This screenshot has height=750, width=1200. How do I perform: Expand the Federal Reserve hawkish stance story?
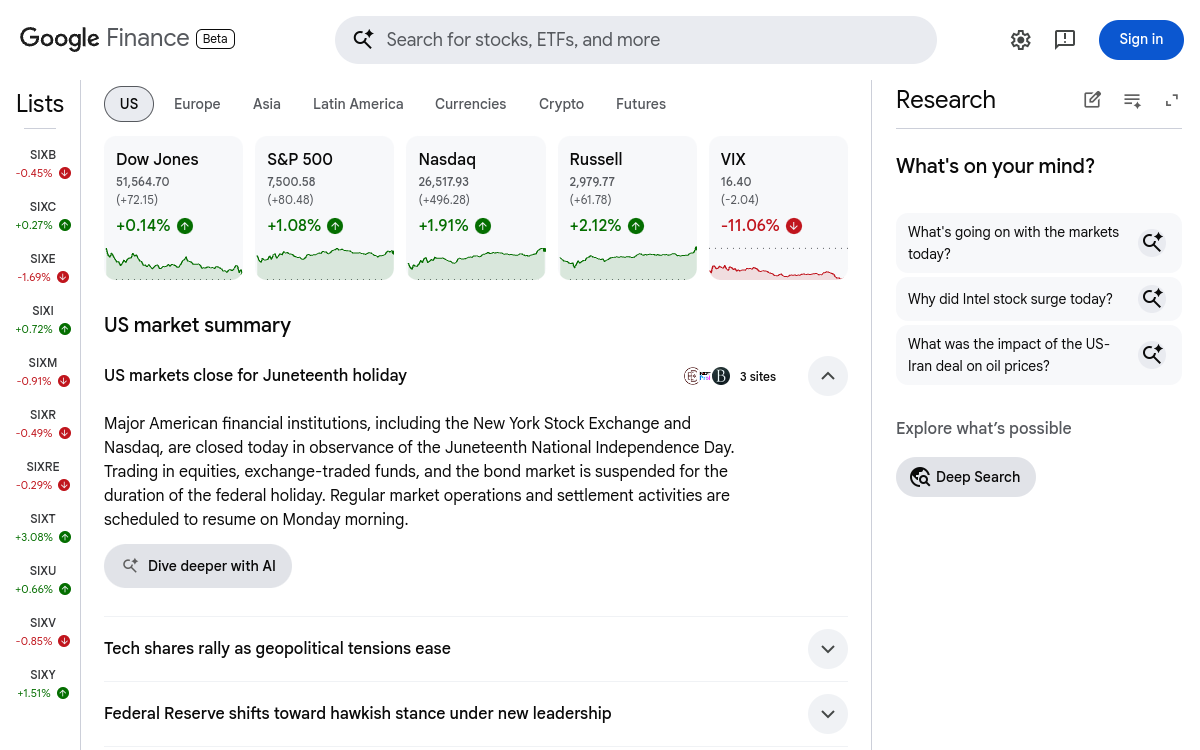click(828, 714)
